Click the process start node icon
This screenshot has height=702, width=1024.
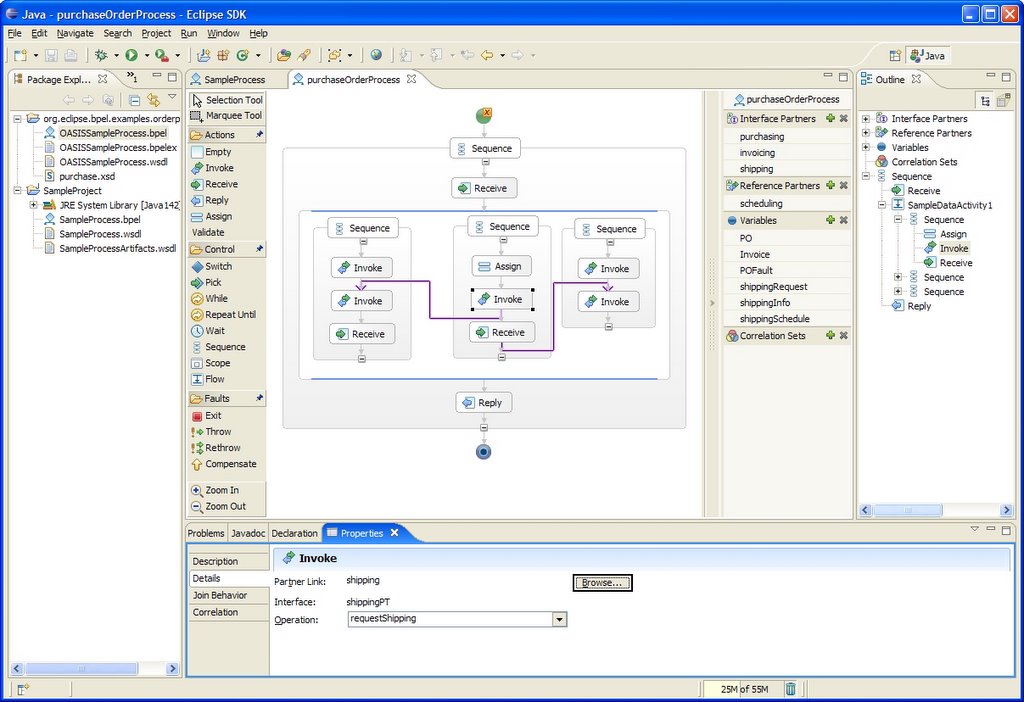click(x=483, y=116)
